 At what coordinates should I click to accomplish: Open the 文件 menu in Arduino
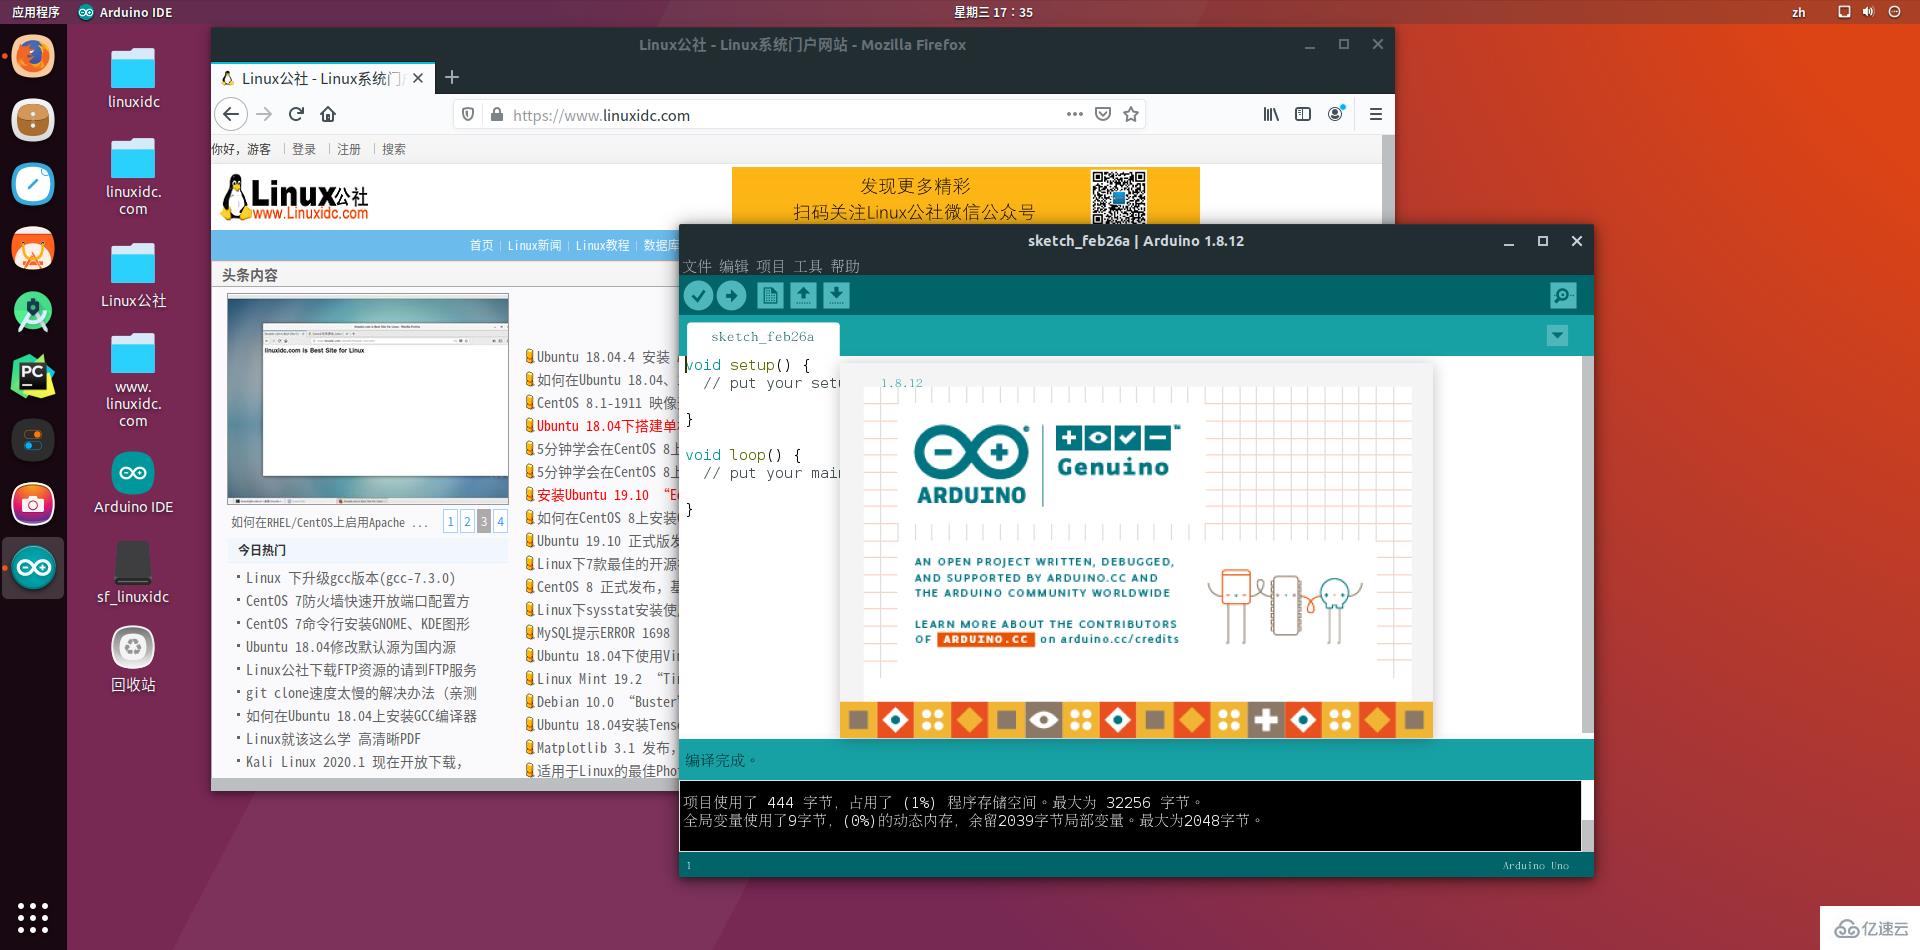[697, 266]
